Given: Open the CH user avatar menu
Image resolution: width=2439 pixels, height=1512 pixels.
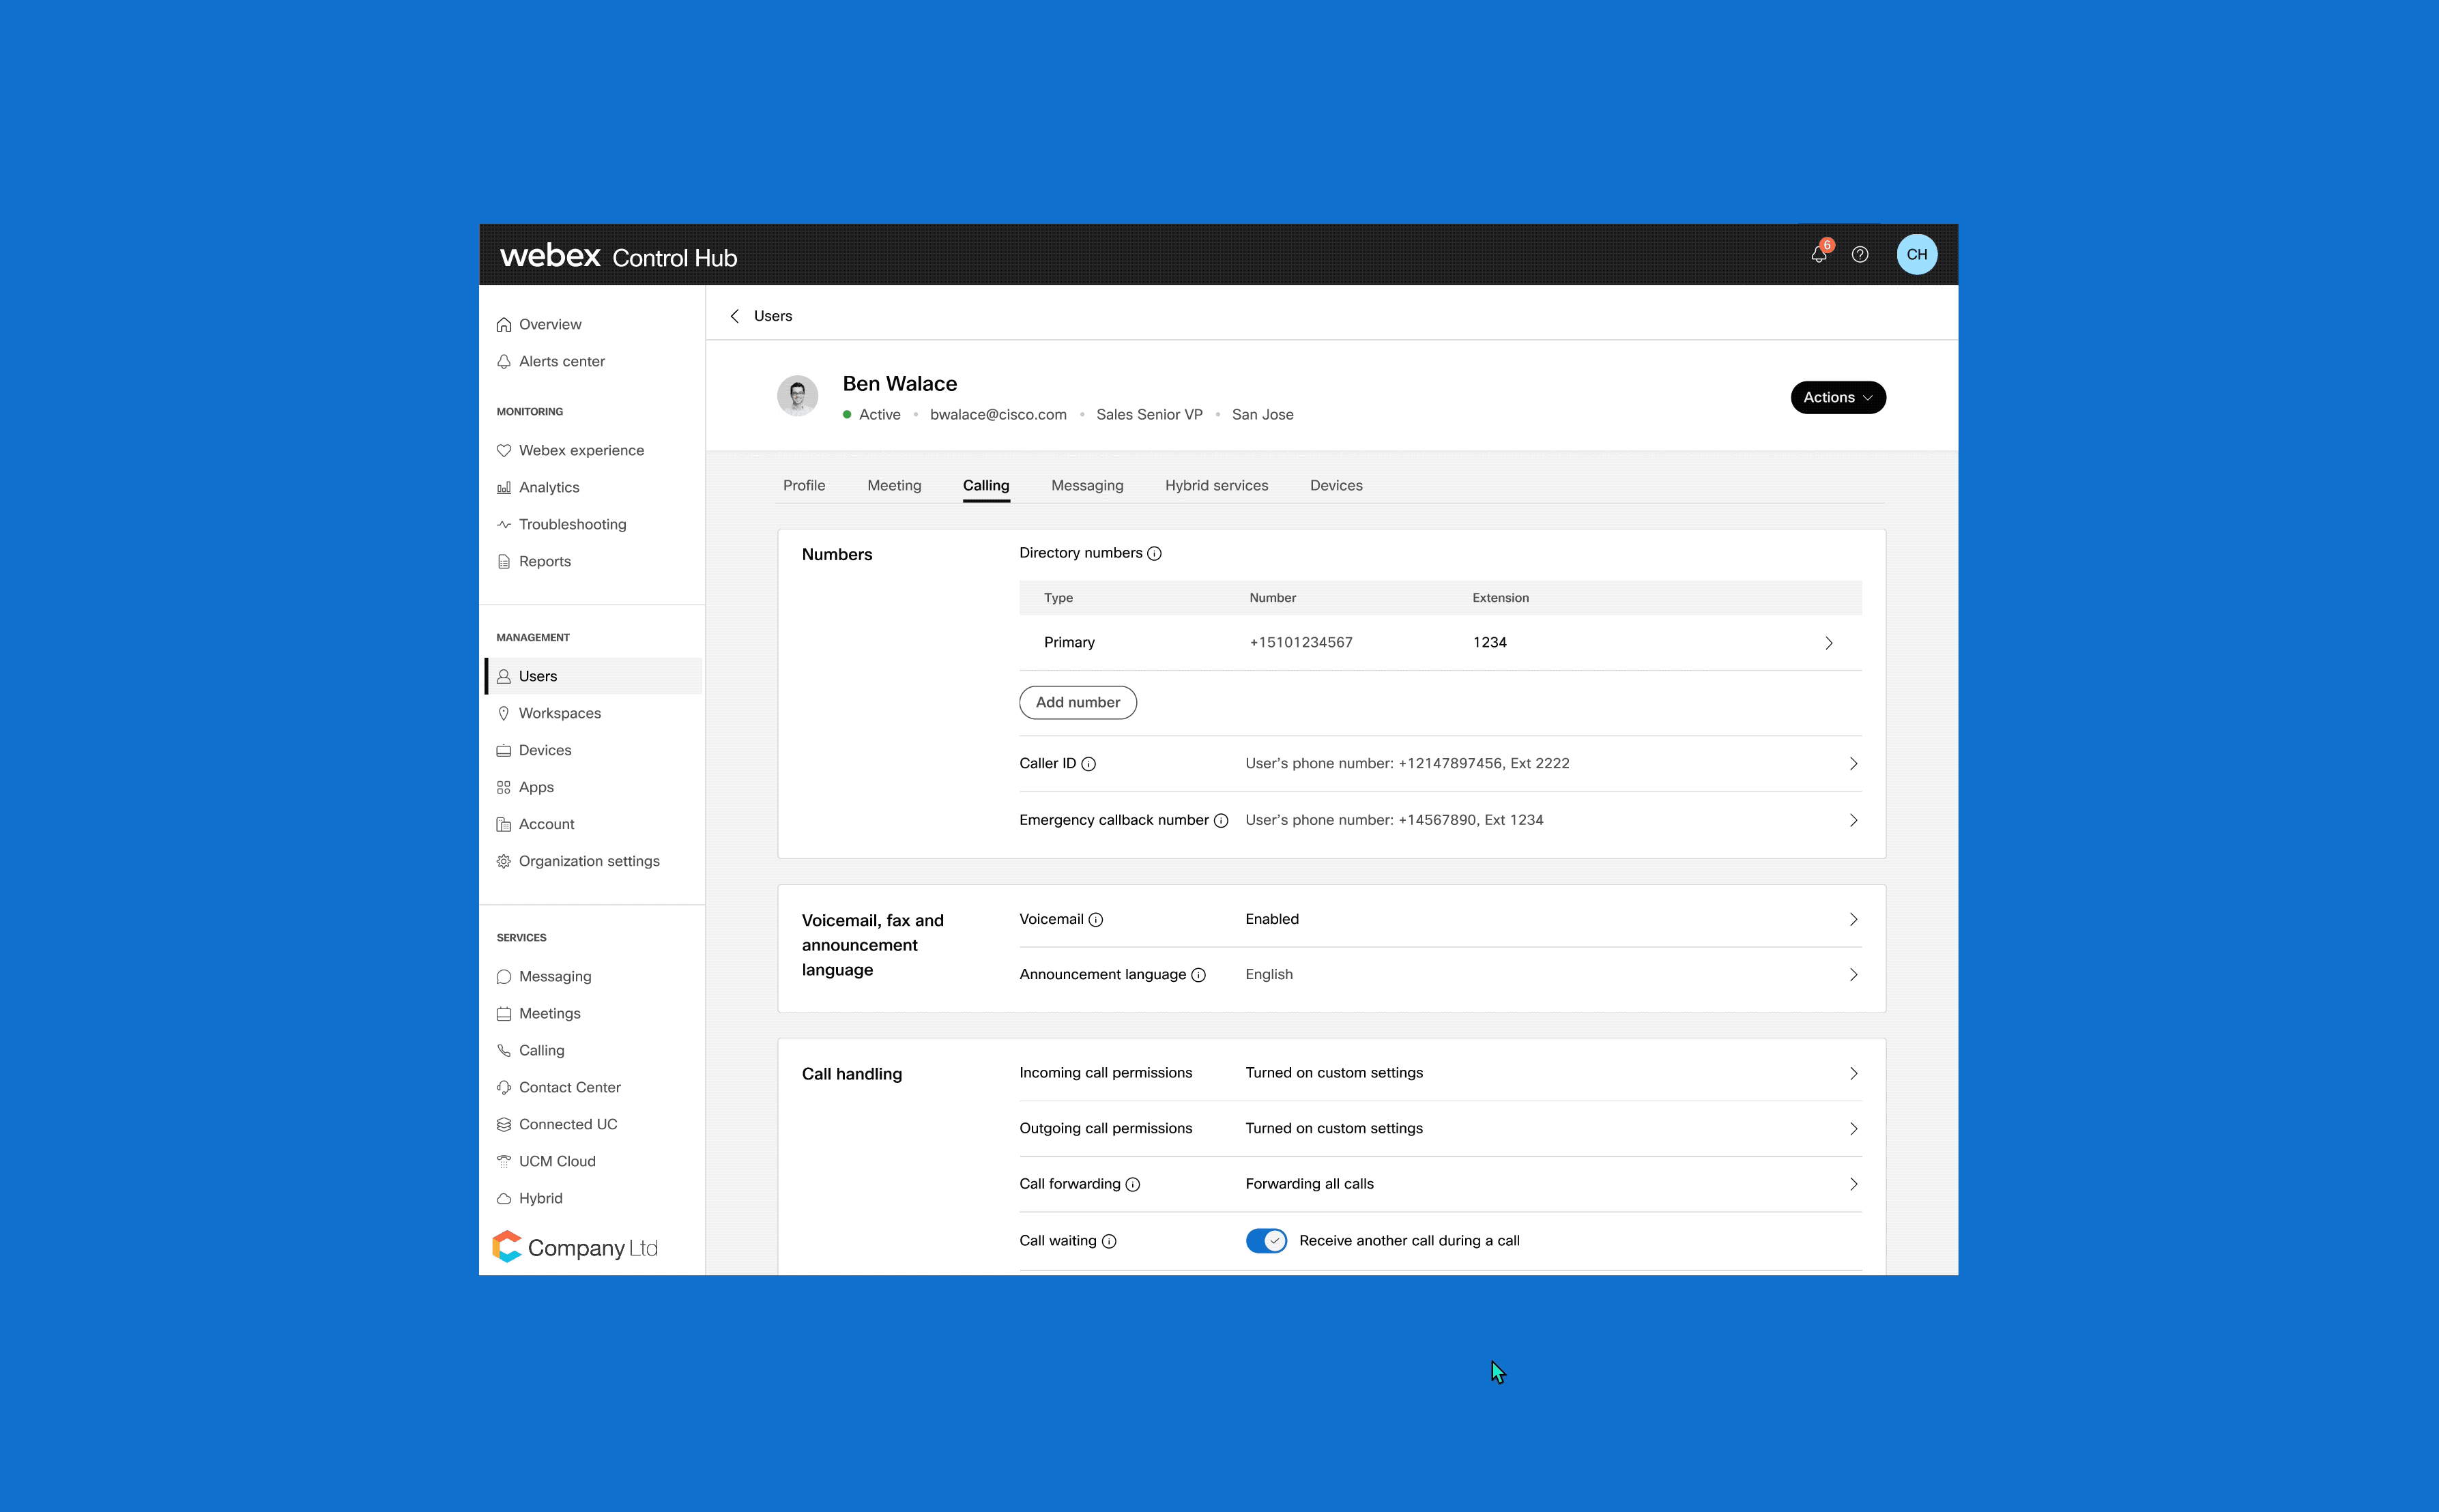Looking at the screenshot, I should point(1917,254).
